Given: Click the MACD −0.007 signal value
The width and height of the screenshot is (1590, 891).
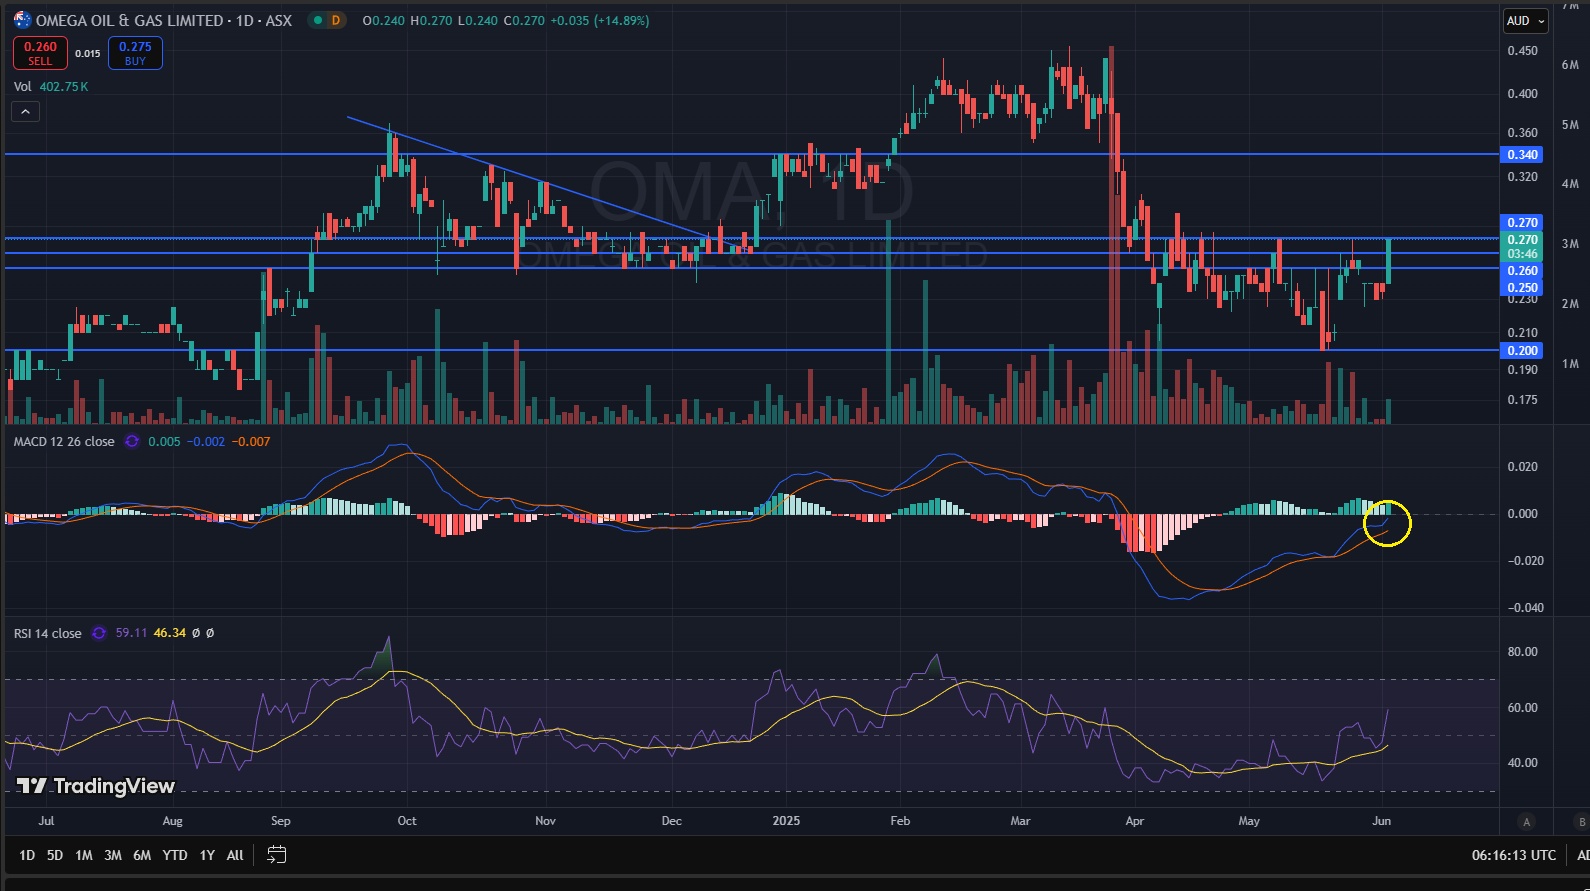Looking at the screenshot, I should (251, 441).
